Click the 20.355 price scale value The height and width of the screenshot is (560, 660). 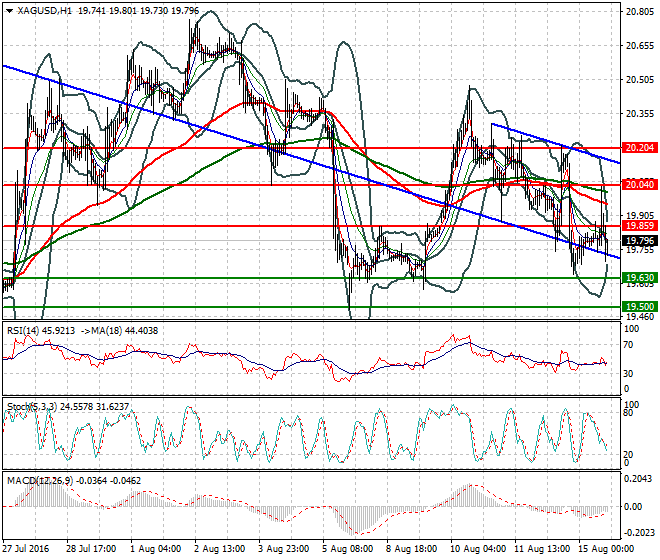(x=640, y=114)
